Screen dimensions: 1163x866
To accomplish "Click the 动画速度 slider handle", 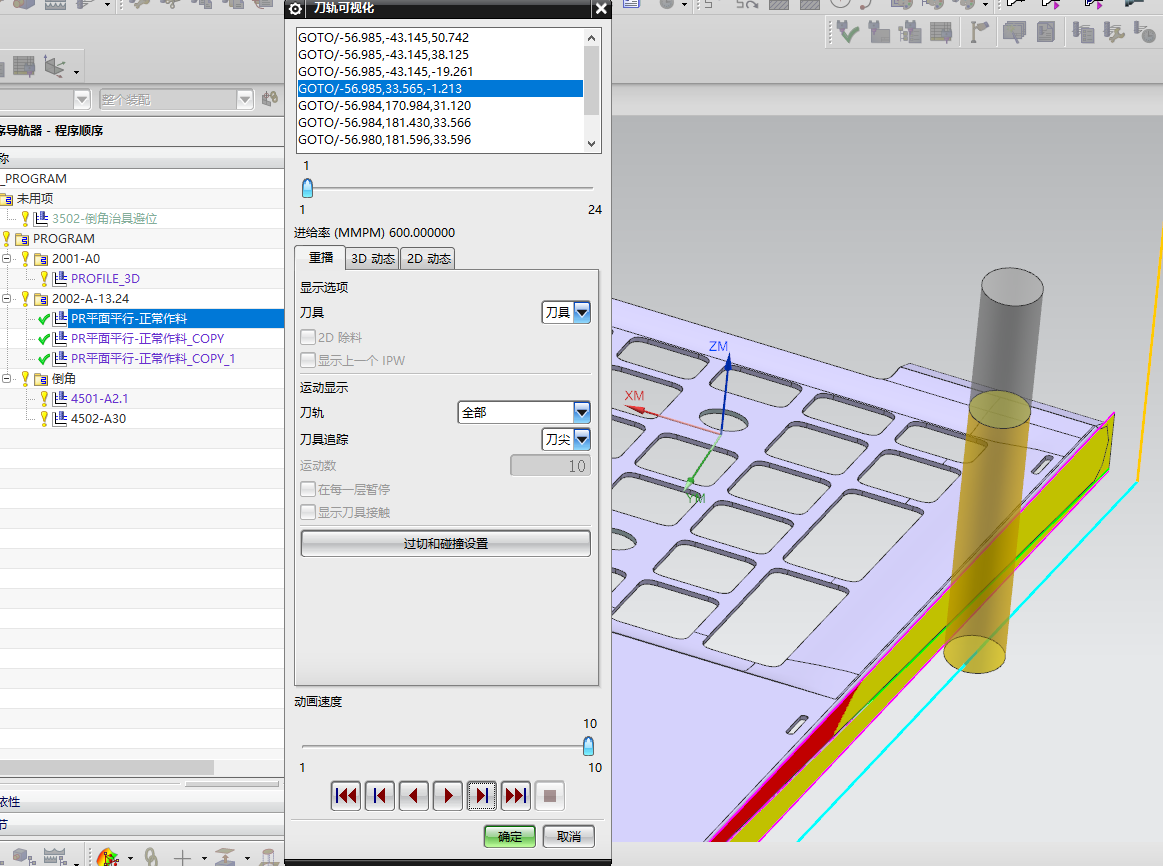I will [588, 746].
